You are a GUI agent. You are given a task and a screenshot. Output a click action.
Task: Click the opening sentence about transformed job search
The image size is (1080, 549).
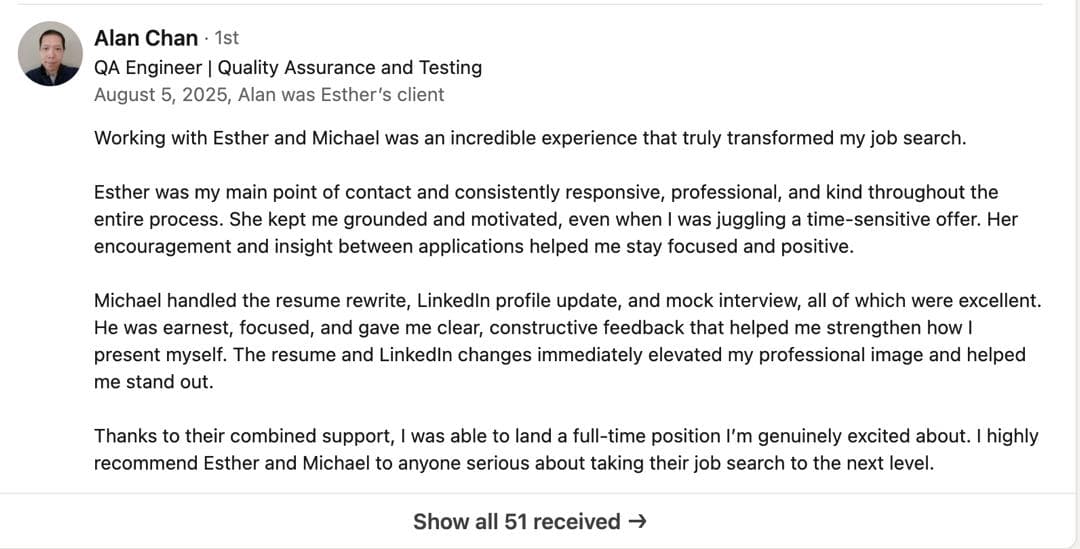(530, 138)
